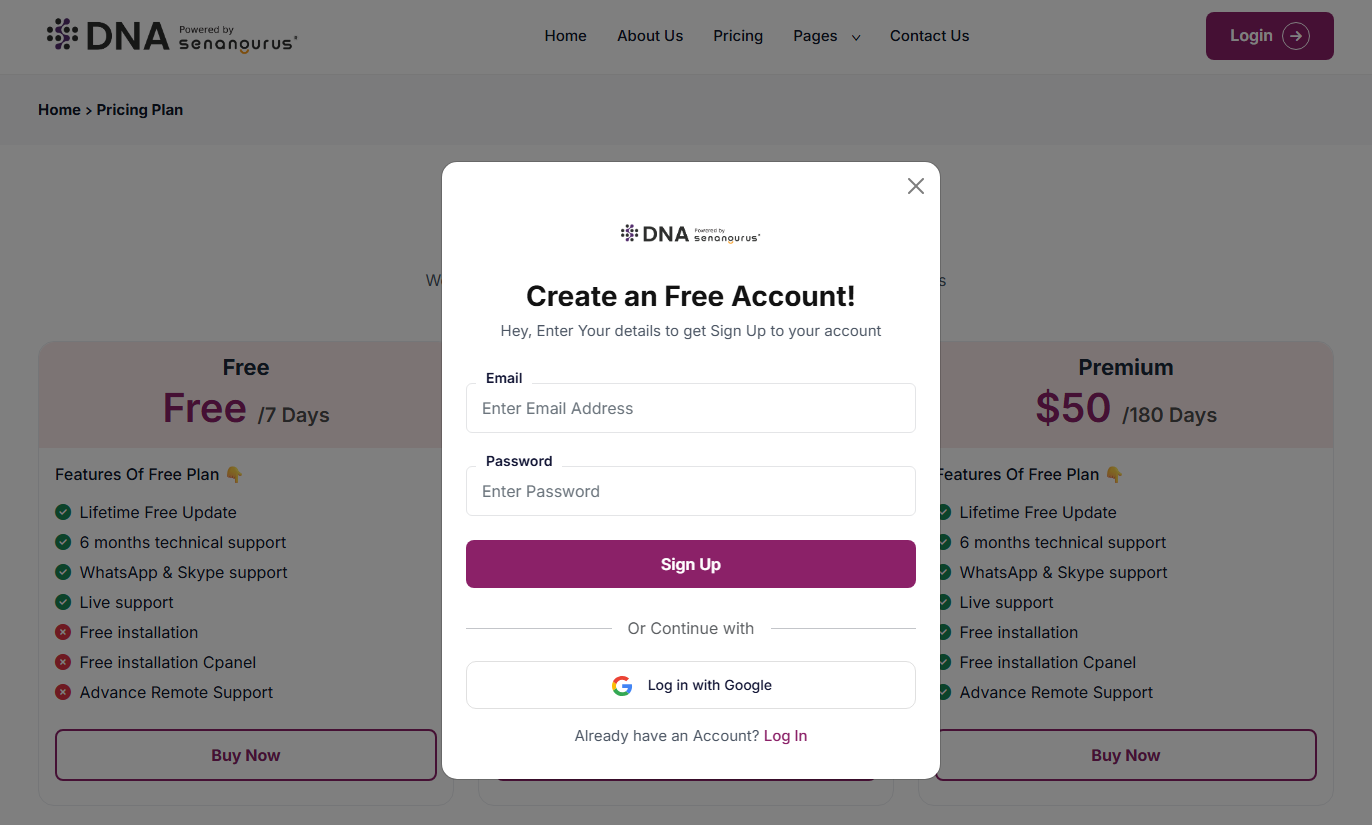Open Contact Us in navigation
The height and width of the screenshot is (825, 1372).
tap(929, 36)
